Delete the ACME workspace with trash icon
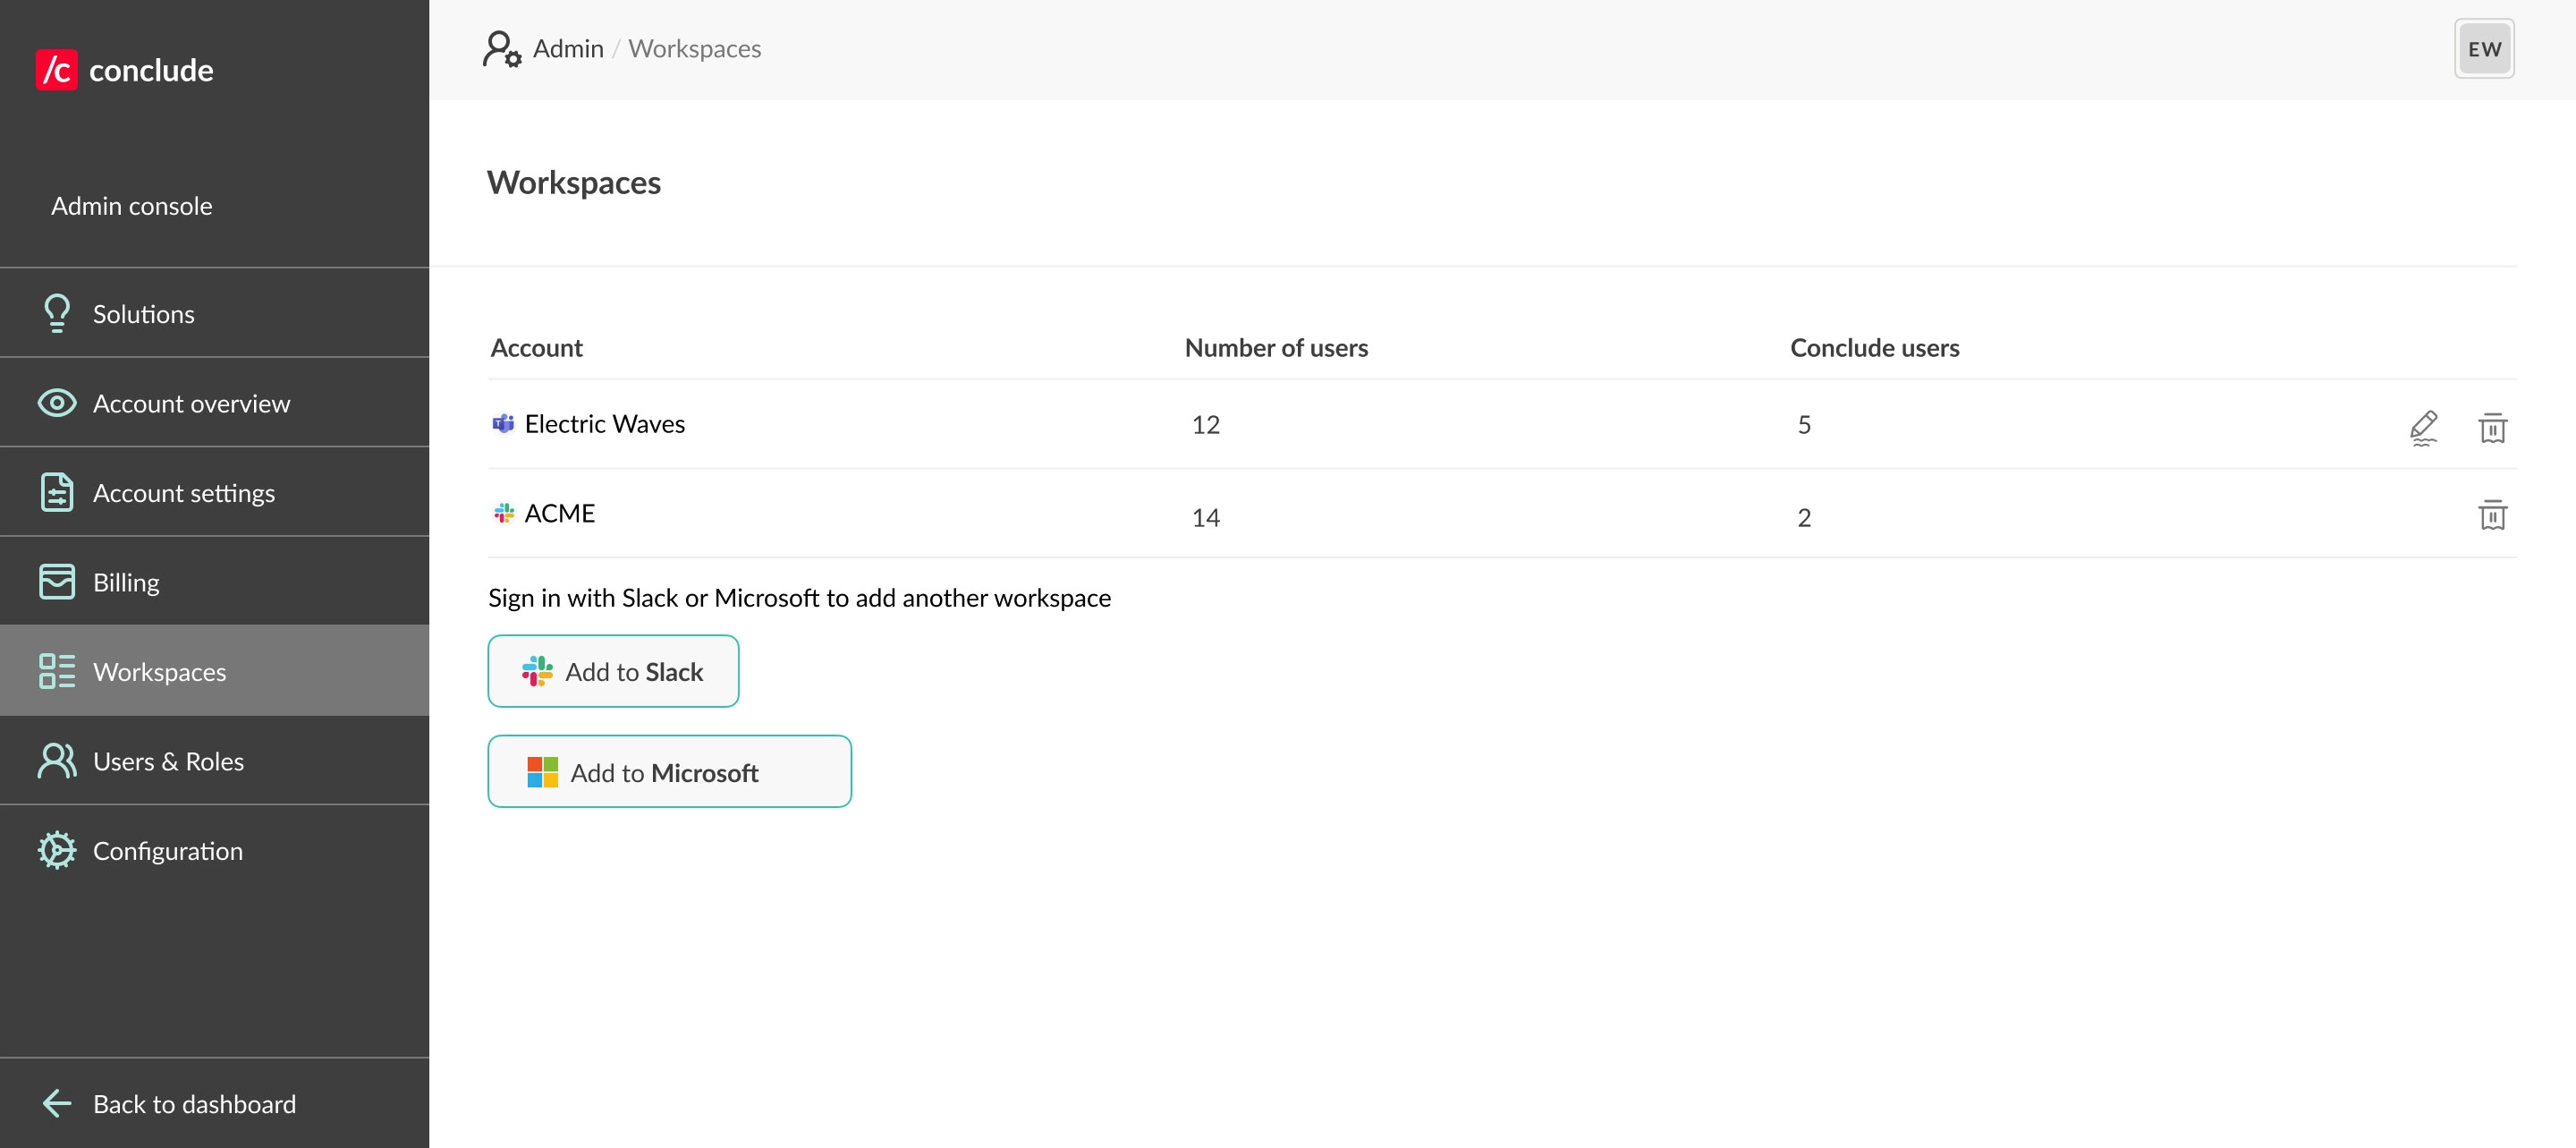Viewport: 2576px width, 1148px height. (2492, 515)
